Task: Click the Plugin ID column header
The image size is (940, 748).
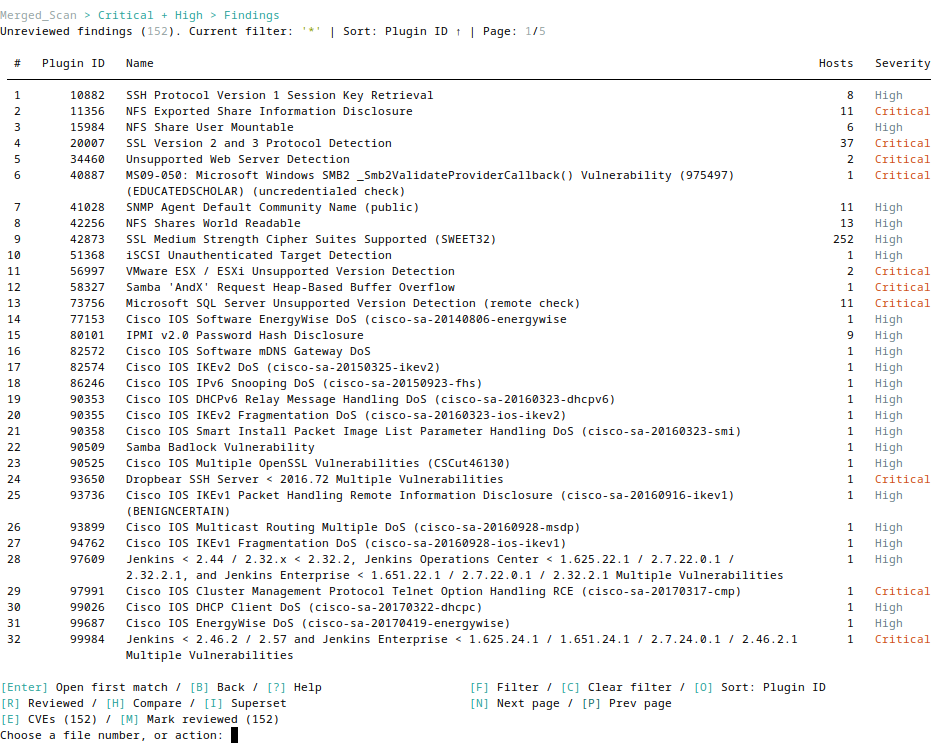Action: pyautogui.click(x=73, y=63)
